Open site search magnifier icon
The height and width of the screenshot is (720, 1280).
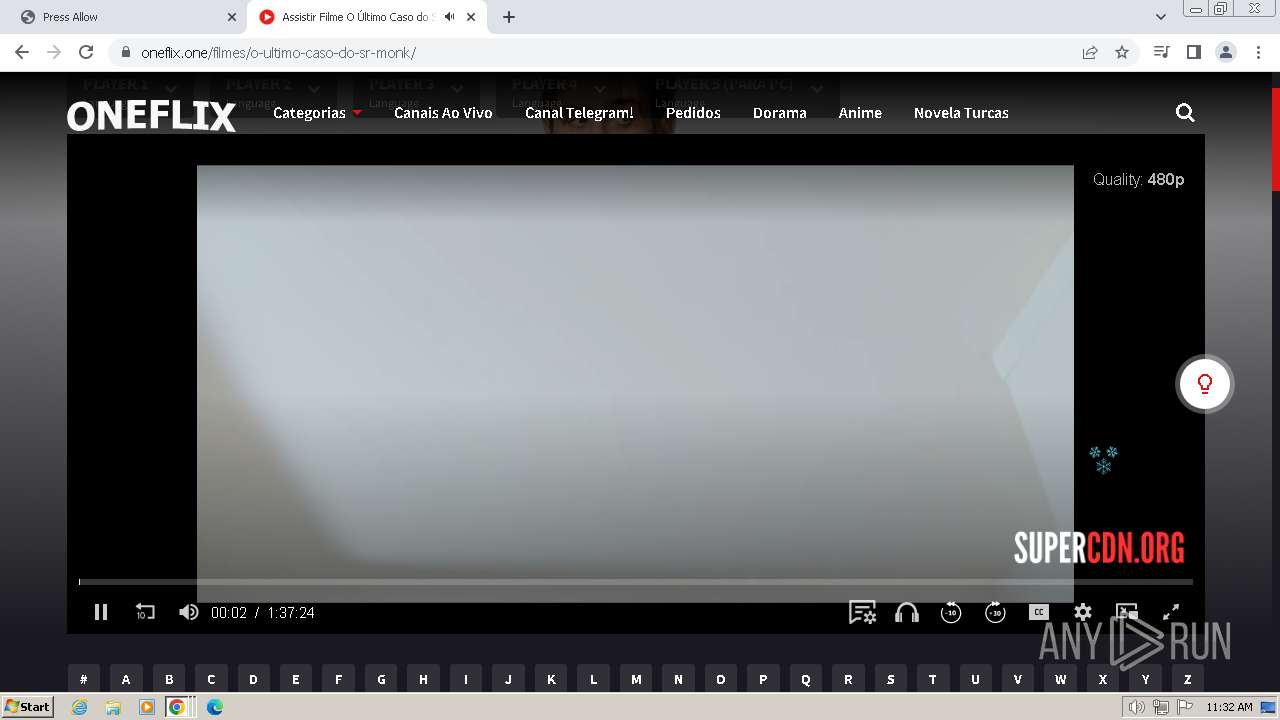tap(1185, 113)
